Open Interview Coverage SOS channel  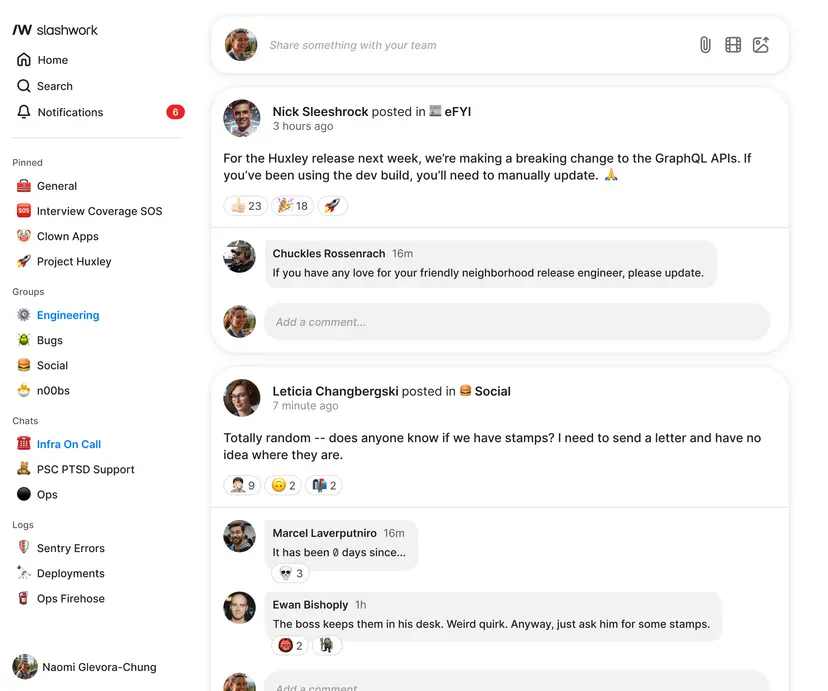tap(98, 211)
